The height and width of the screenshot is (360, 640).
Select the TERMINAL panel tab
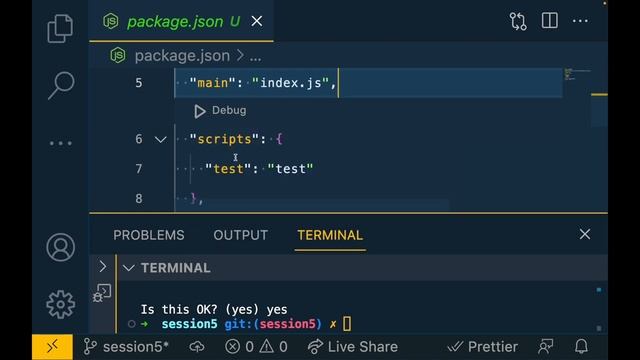tap(330, 235)
